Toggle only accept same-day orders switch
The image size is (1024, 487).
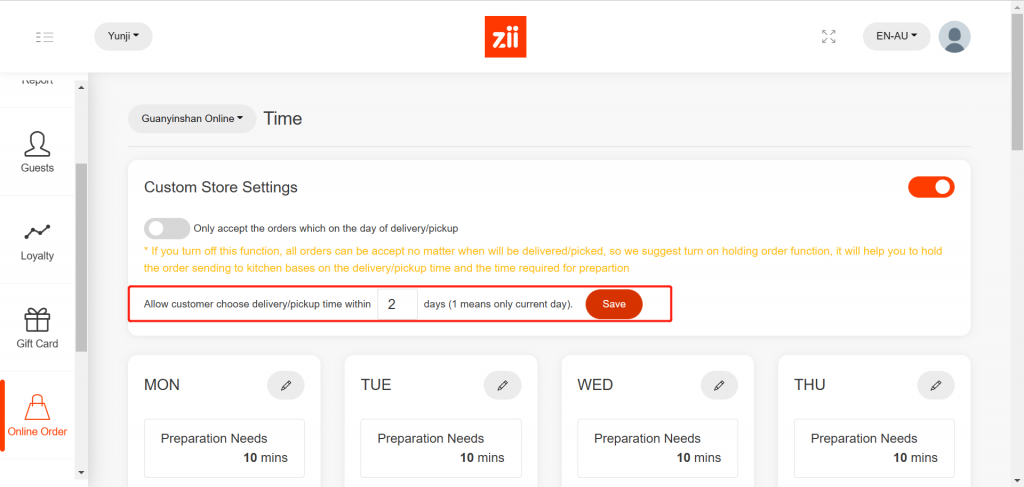pyautogui.click(x=167, y=228)
